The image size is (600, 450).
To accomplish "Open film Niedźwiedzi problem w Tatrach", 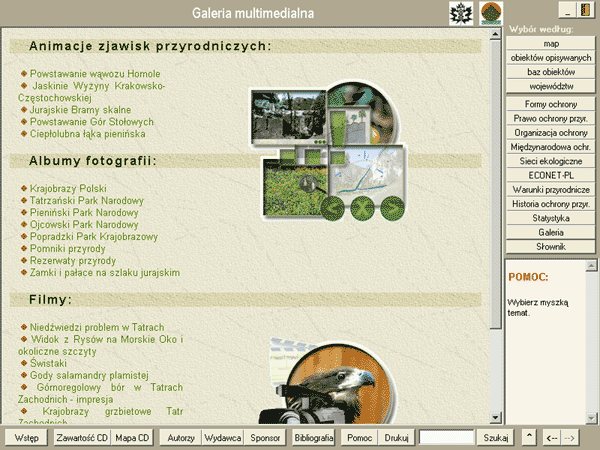I will coord(97,327).
